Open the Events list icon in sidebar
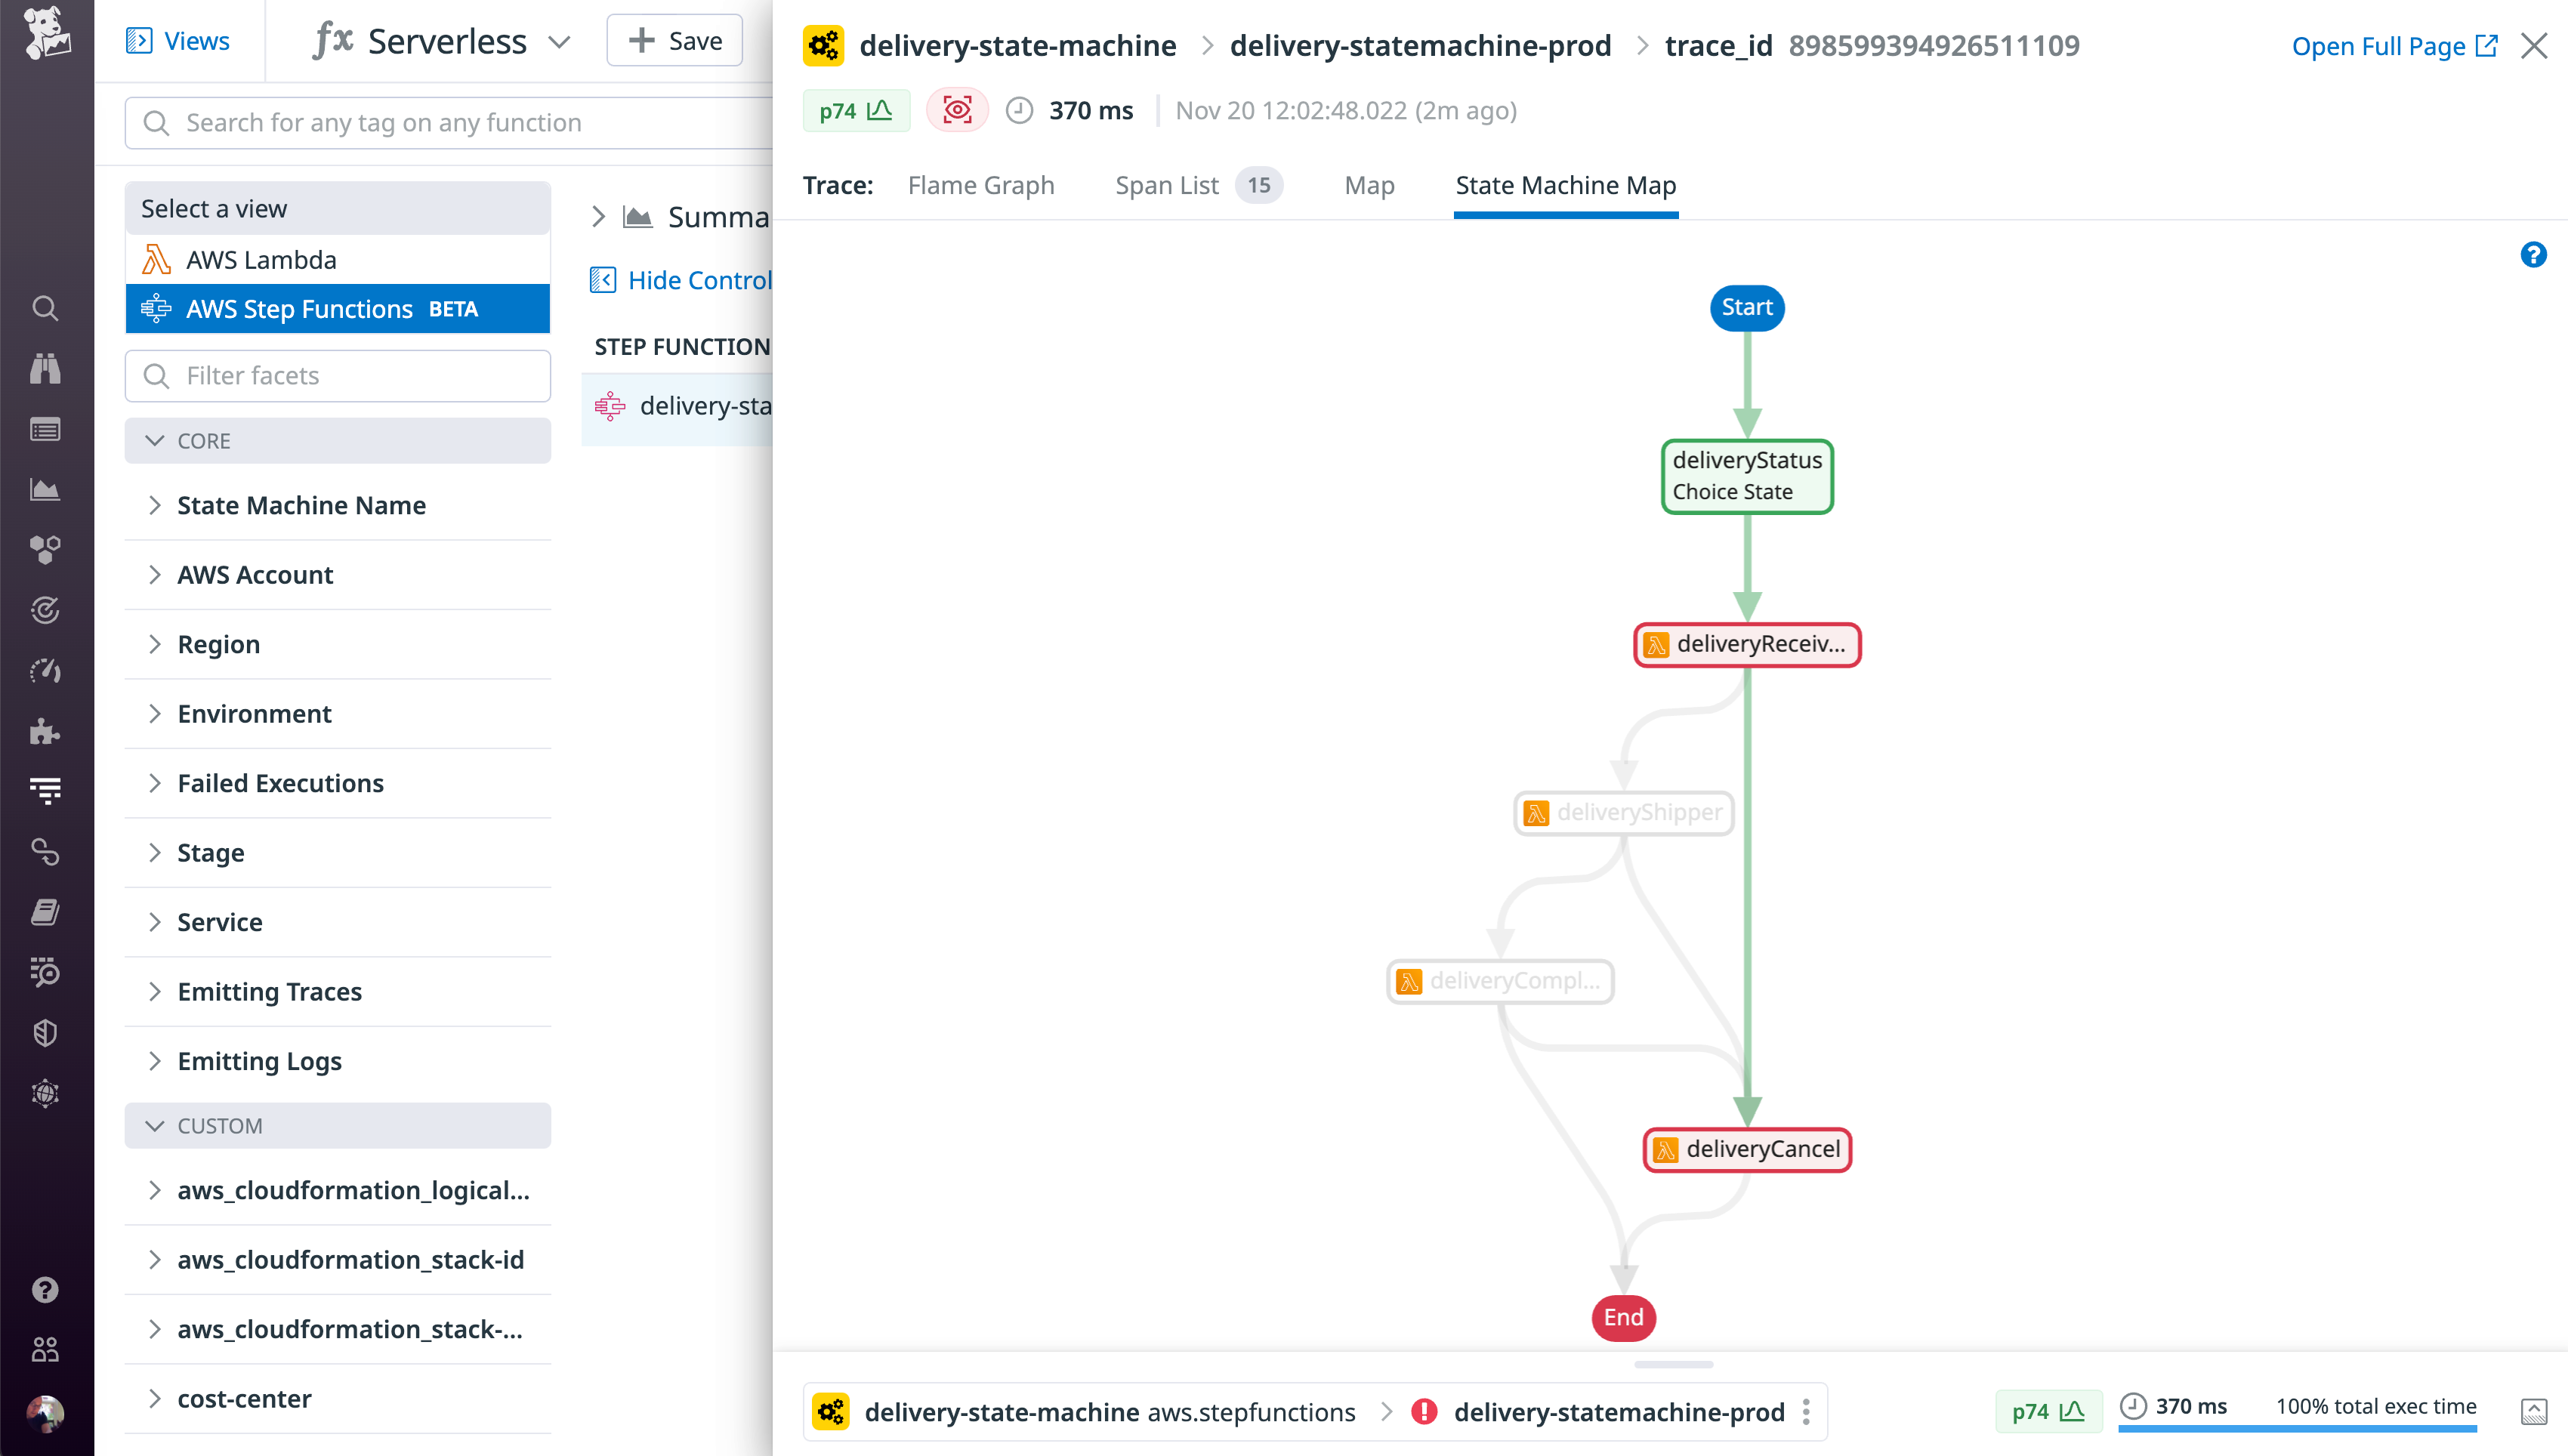2568x1456 pixels. click(45, 429)
